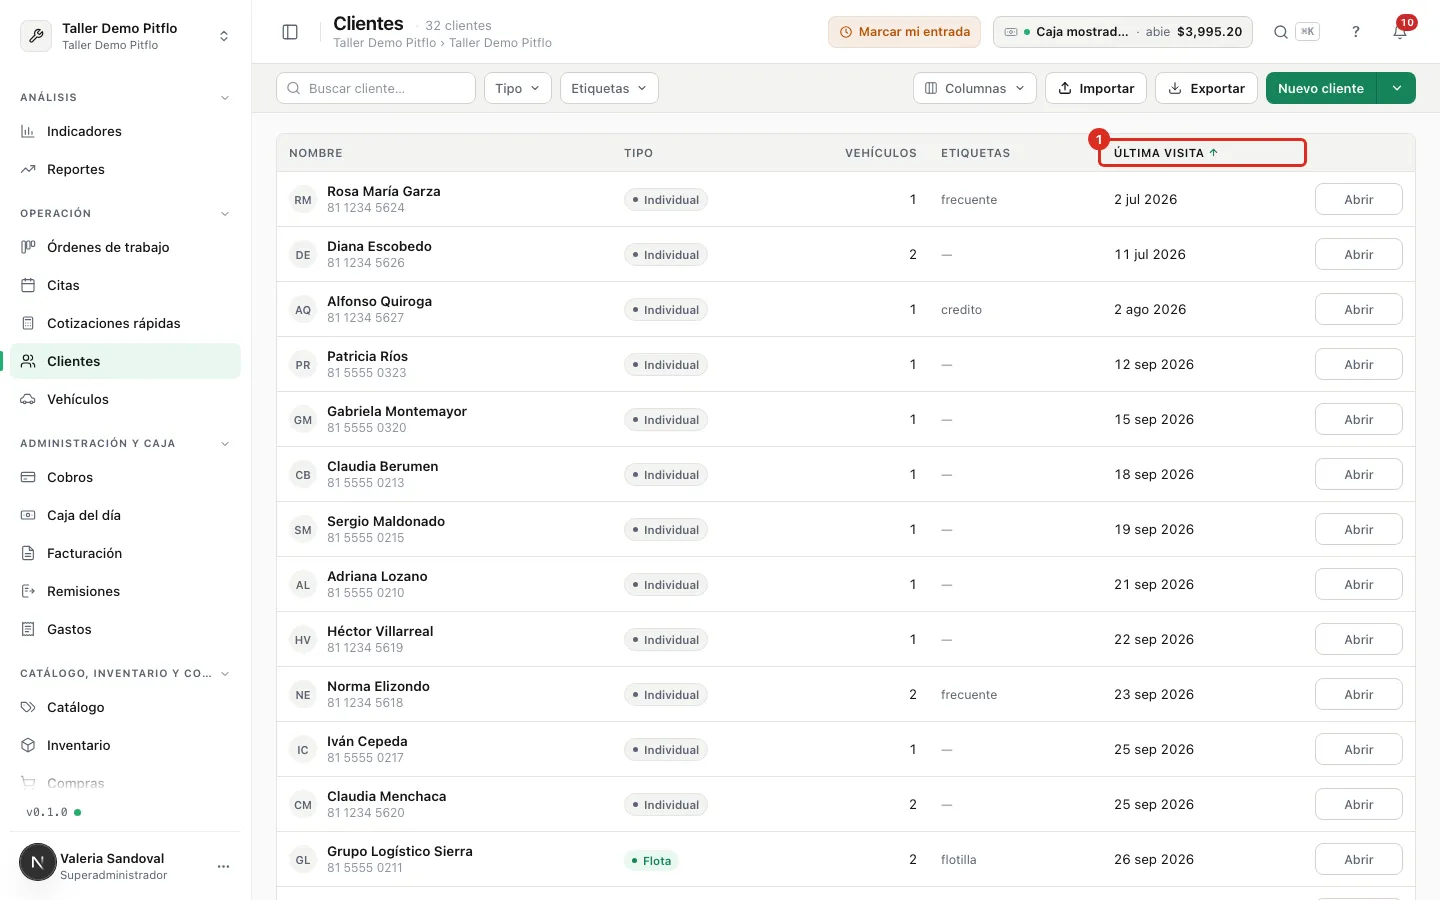
Task: Click the wrench workshop logo icon
Action: pyautogui.click(x=36, y=36)
